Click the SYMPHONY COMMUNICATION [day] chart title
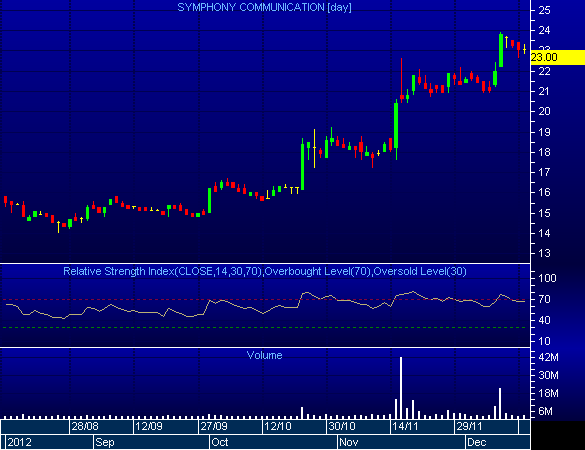This screenshot has width=585, height=450. (x=264, y=7)
